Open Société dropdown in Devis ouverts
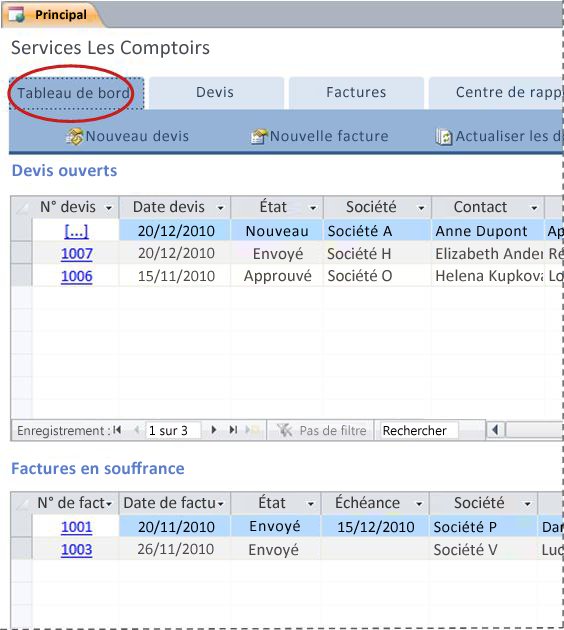The width and height of the screenshot is (564, 630). tap(421, 208)
